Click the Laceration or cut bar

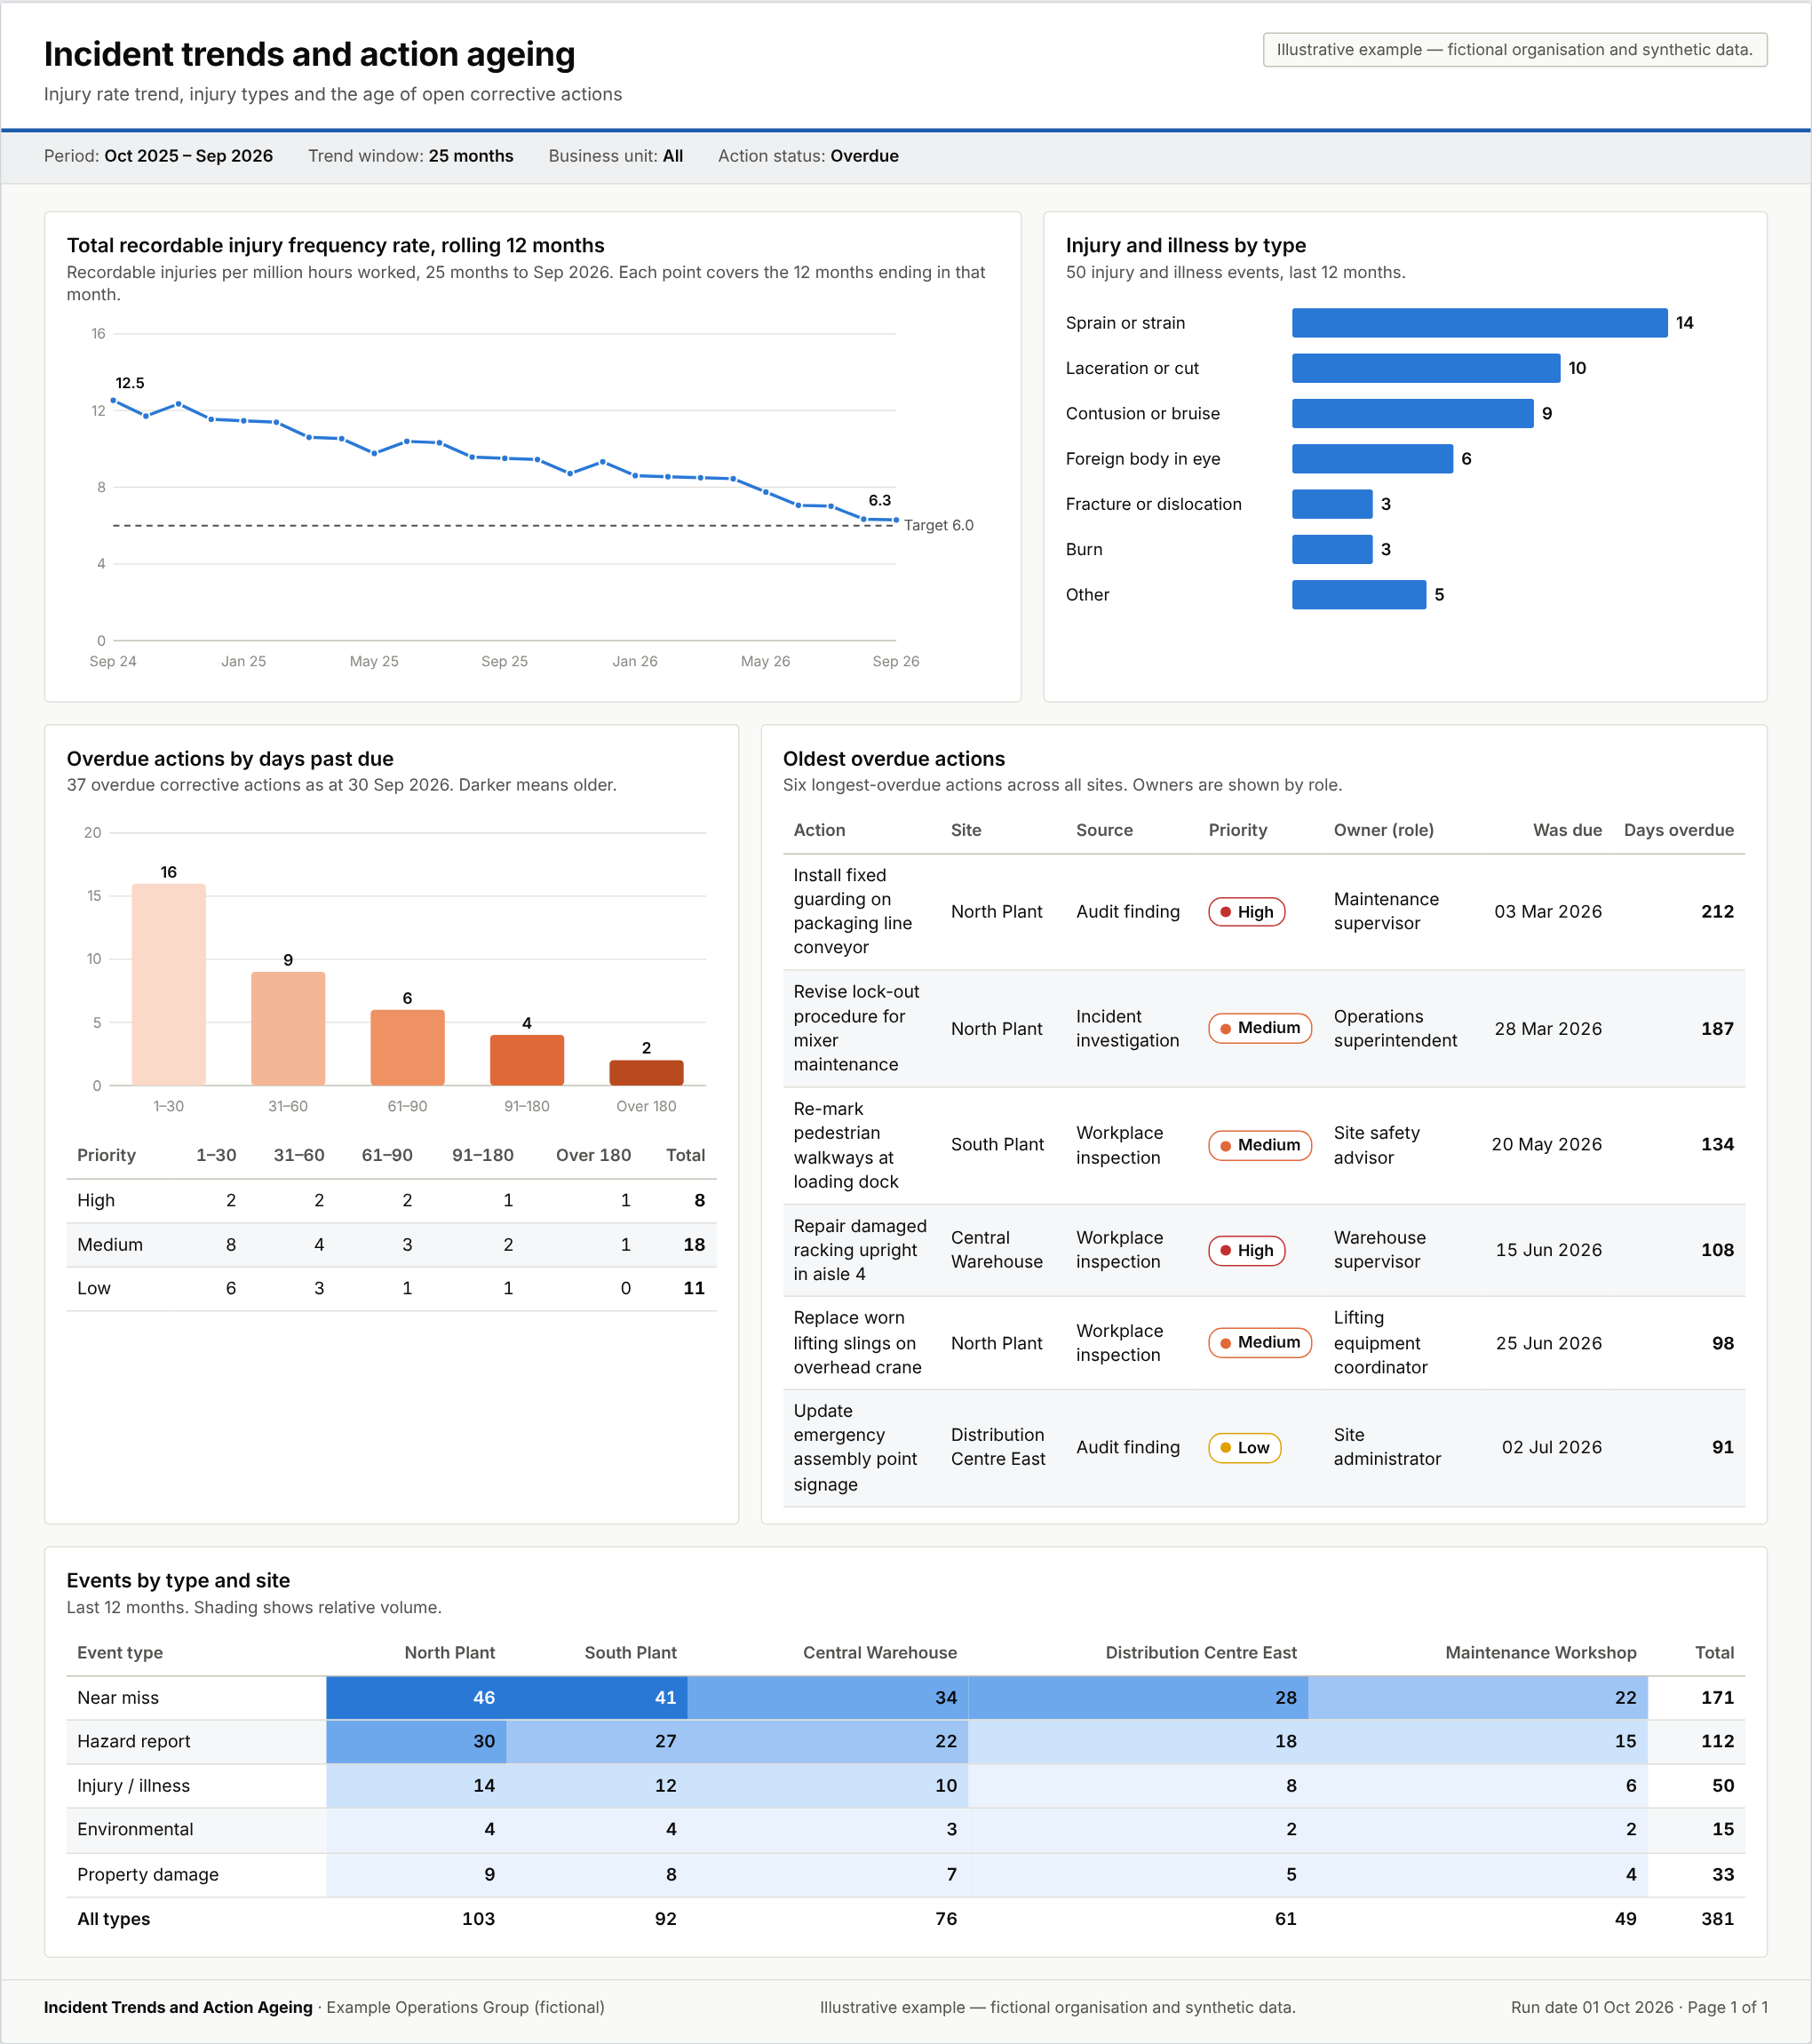(1425, 368)
